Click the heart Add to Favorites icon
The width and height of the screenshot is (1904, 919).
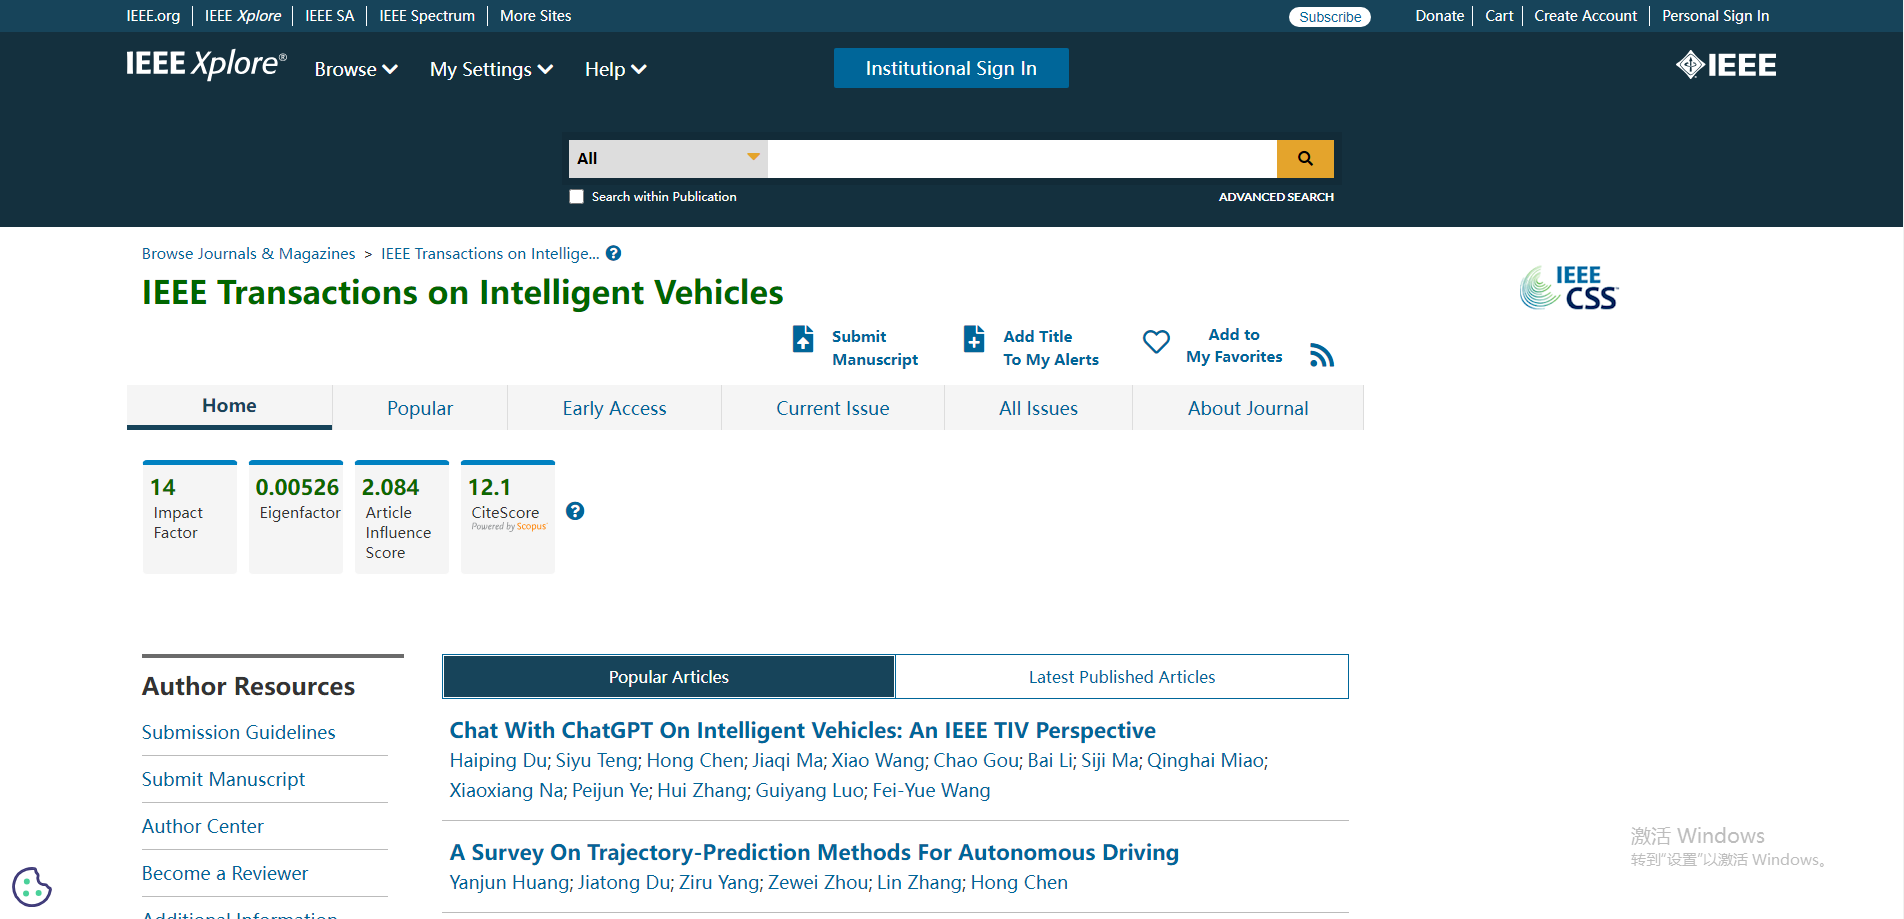tap(1156, 342)
